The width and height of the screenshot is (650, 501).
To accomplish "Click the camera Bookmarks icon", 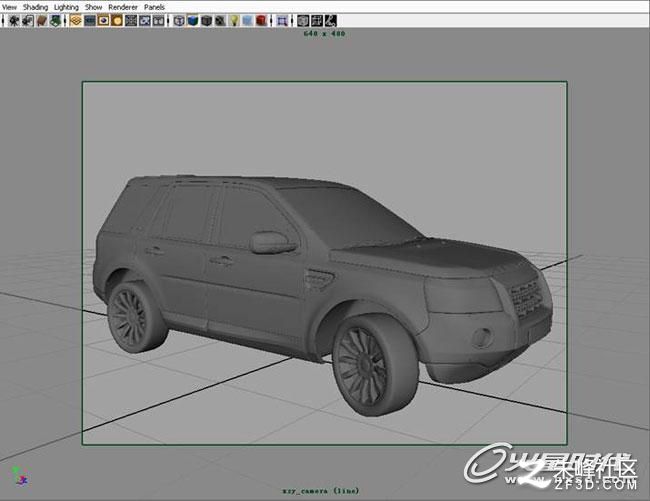I will coord(41,20).
